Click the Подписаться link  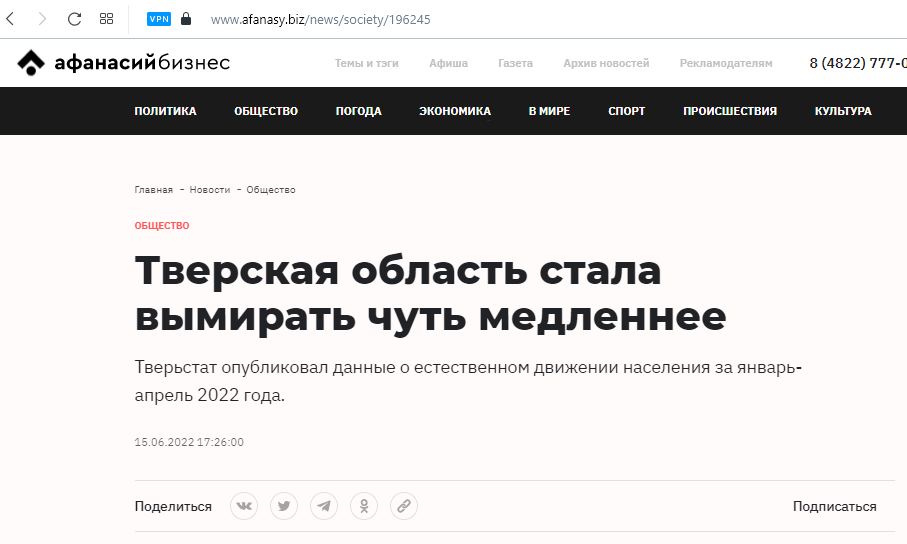click(834, 507)
